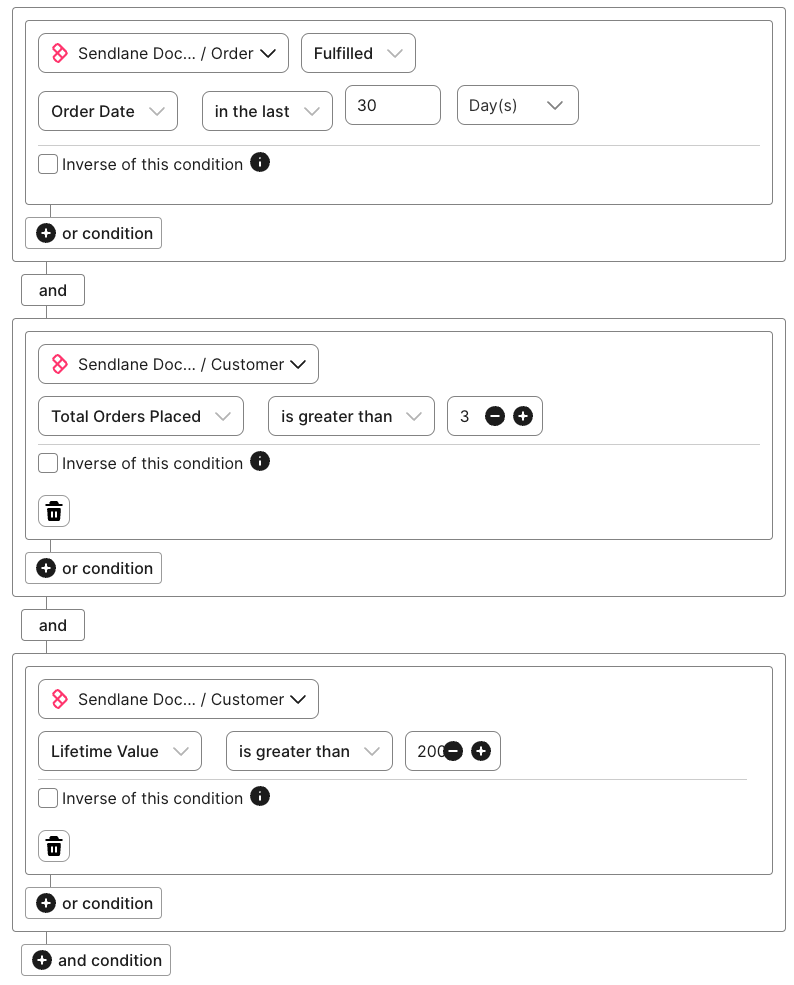The height and width of the screenshot is (985, 794).
Task: Click the number field showing 30
Action: pos(392,105)
